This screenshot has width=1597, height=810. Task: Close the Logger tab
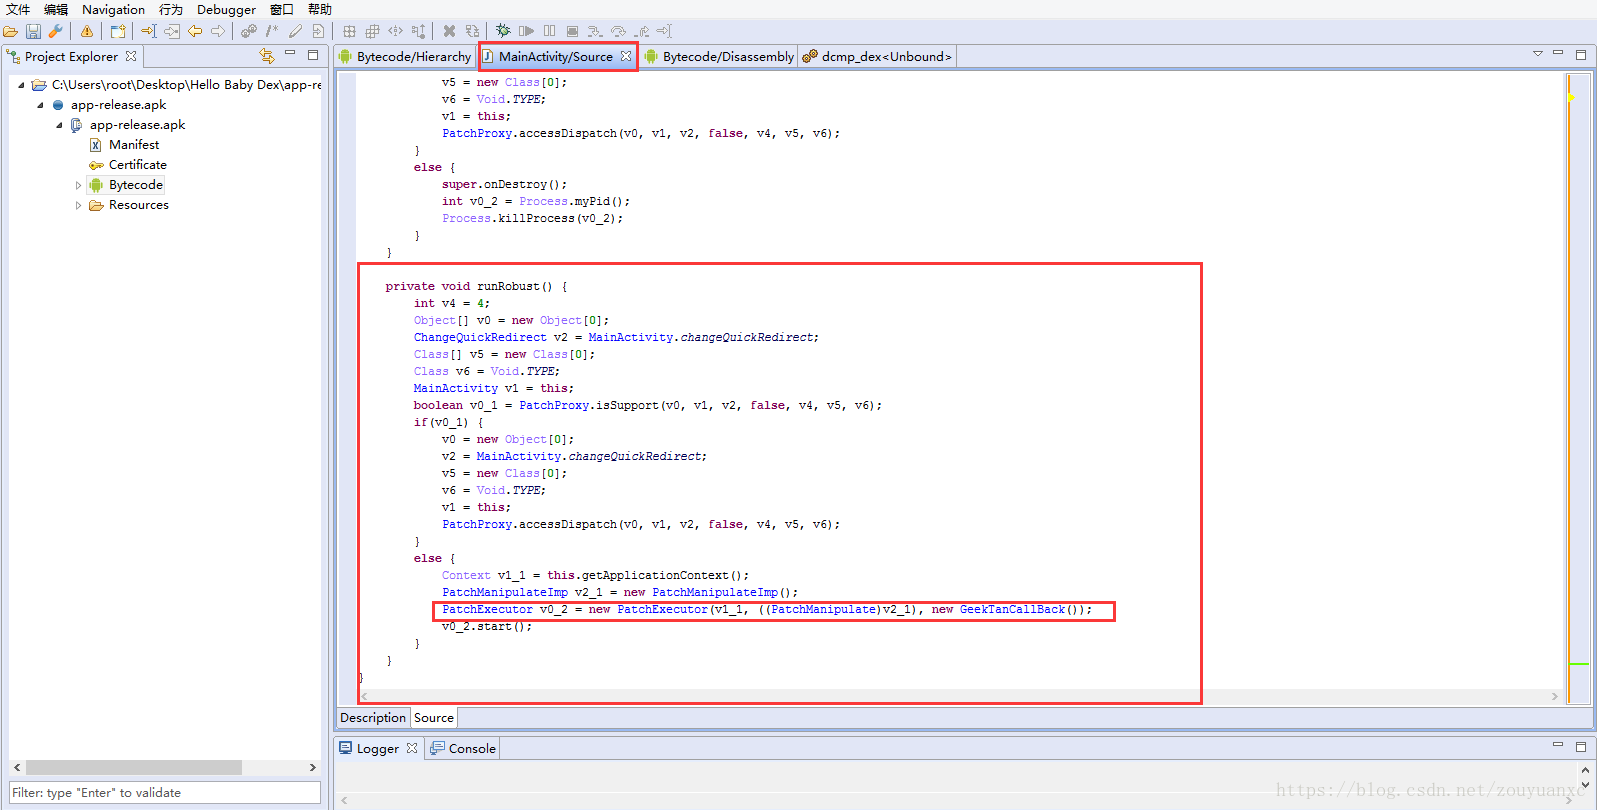(x=411, y=748)
